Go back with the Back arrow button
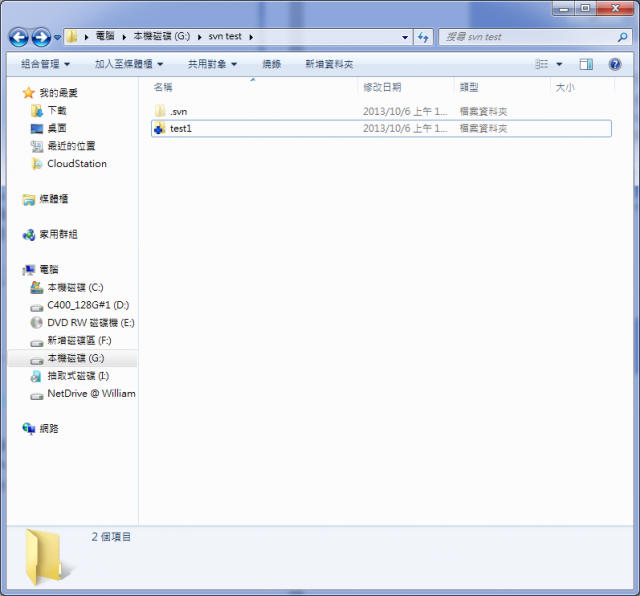Viewport: 640px width, 596px height. click(19, 38)
